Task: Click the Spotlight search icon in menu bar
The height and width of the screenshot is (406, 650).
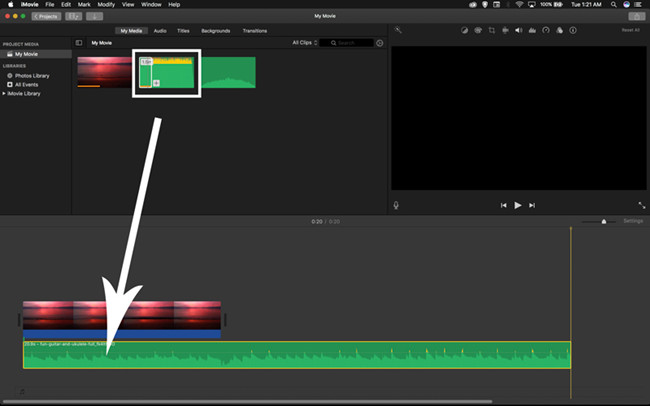Action: tap(614, 5)
